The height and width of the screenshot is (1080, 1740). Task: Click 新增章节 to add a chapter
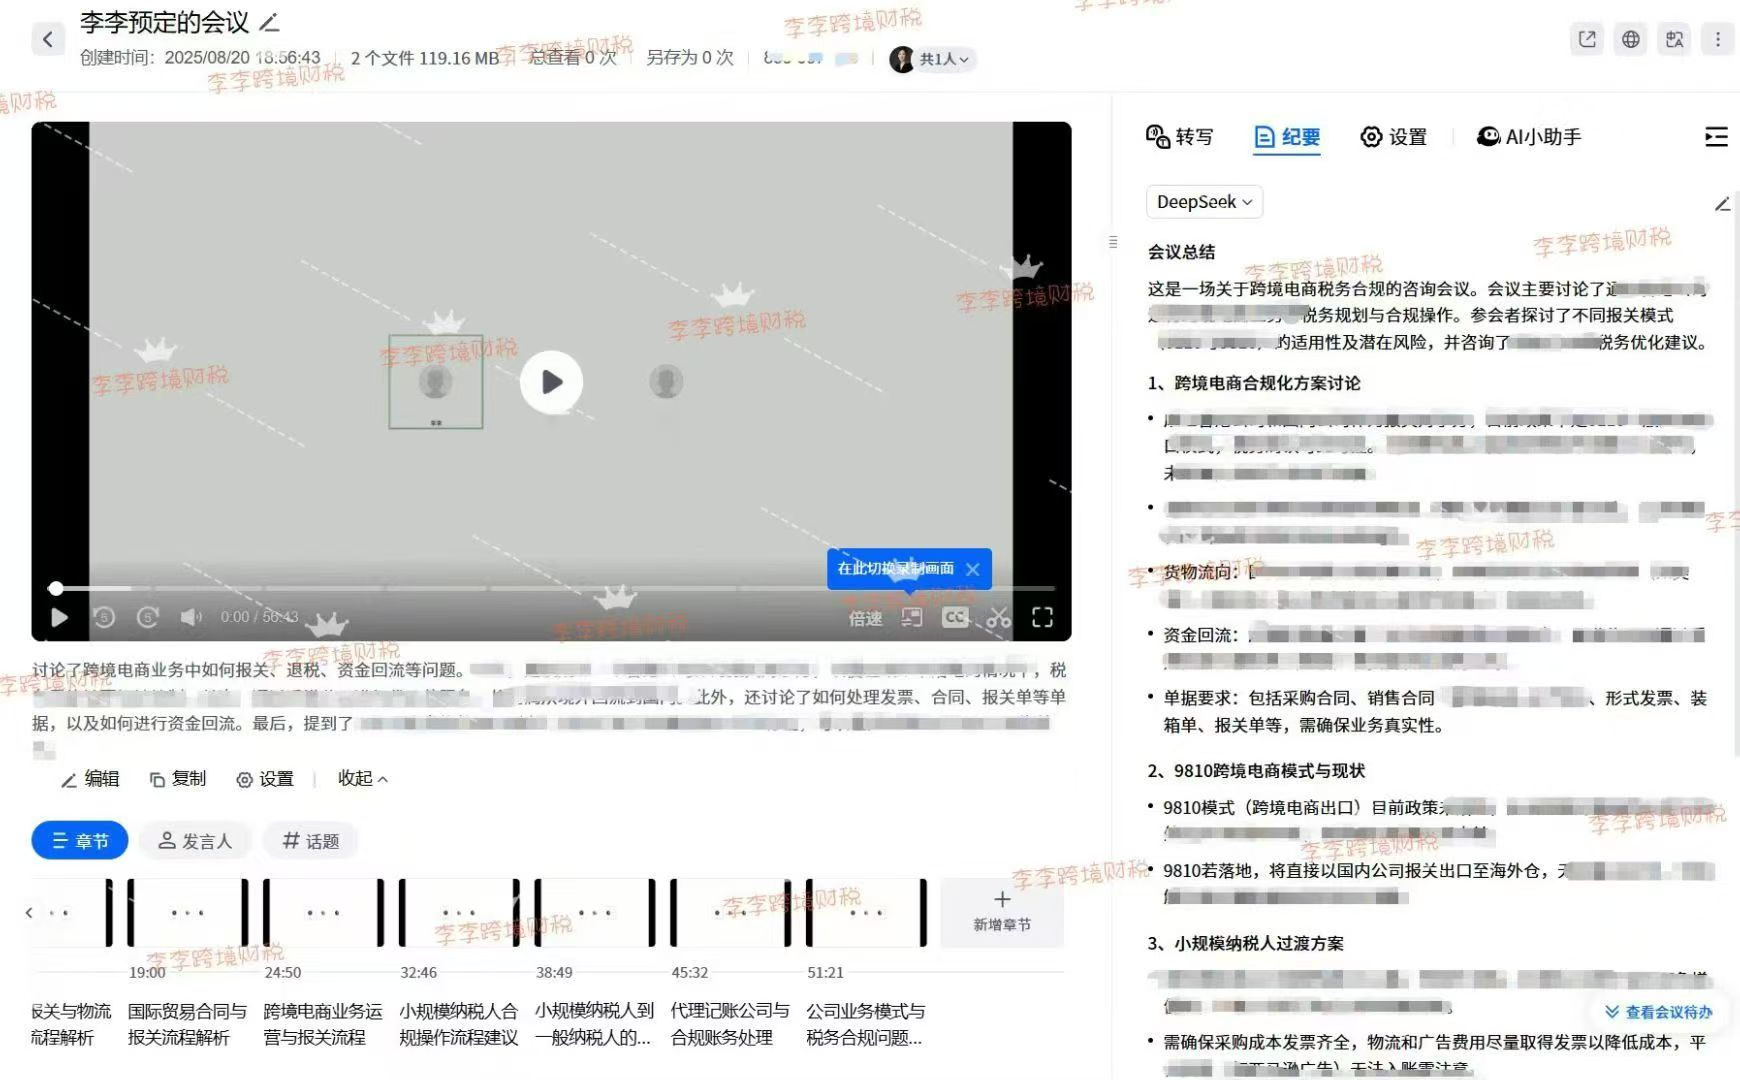click(1001, 912)
